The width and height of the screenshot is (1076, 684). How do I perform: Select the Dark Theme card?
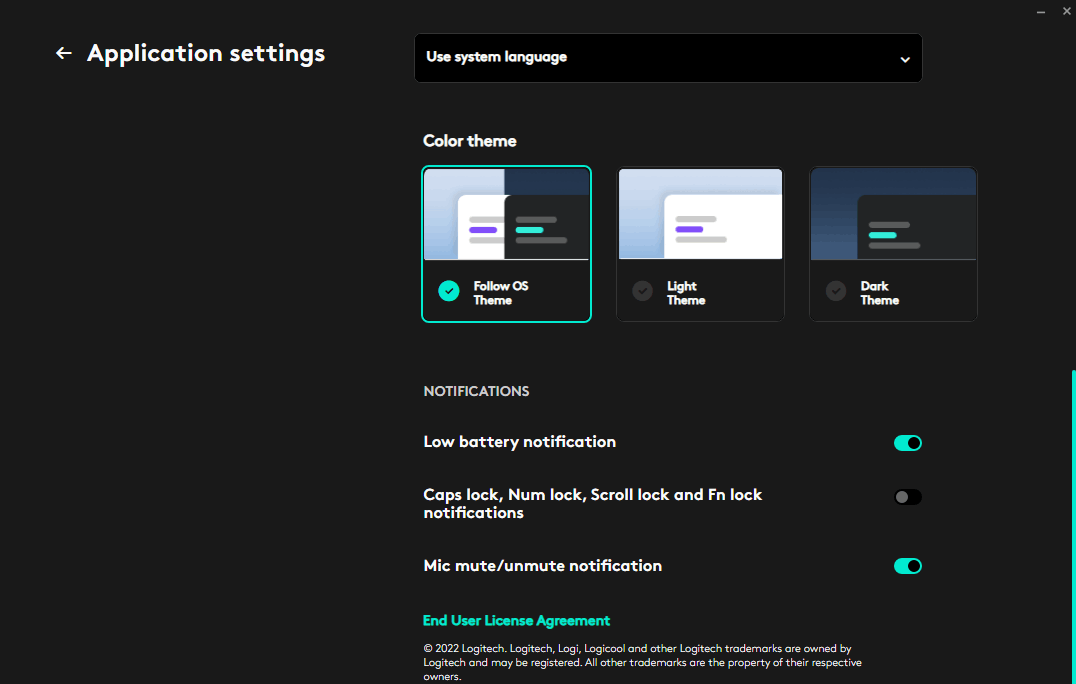[893, 244]
